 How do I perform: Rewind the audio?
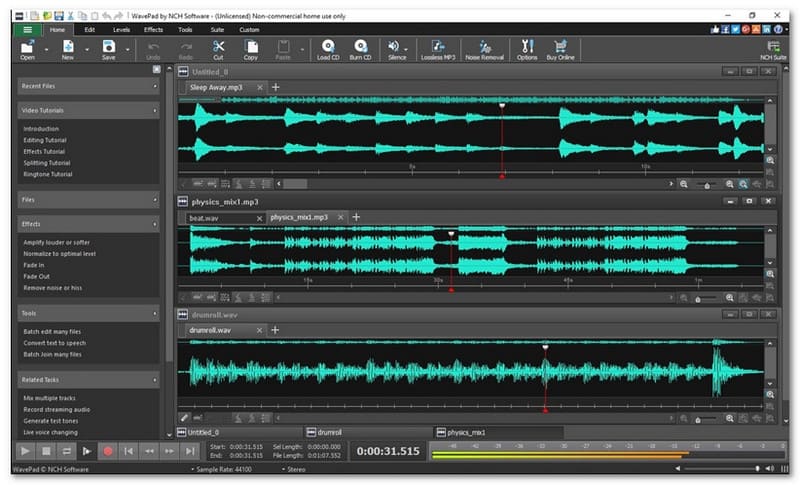point(149,451)
